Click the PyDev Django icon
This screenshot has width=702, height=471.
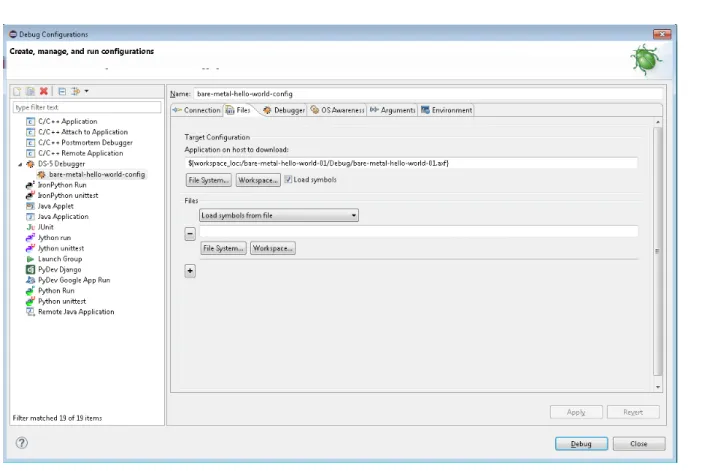coord(30,270)
